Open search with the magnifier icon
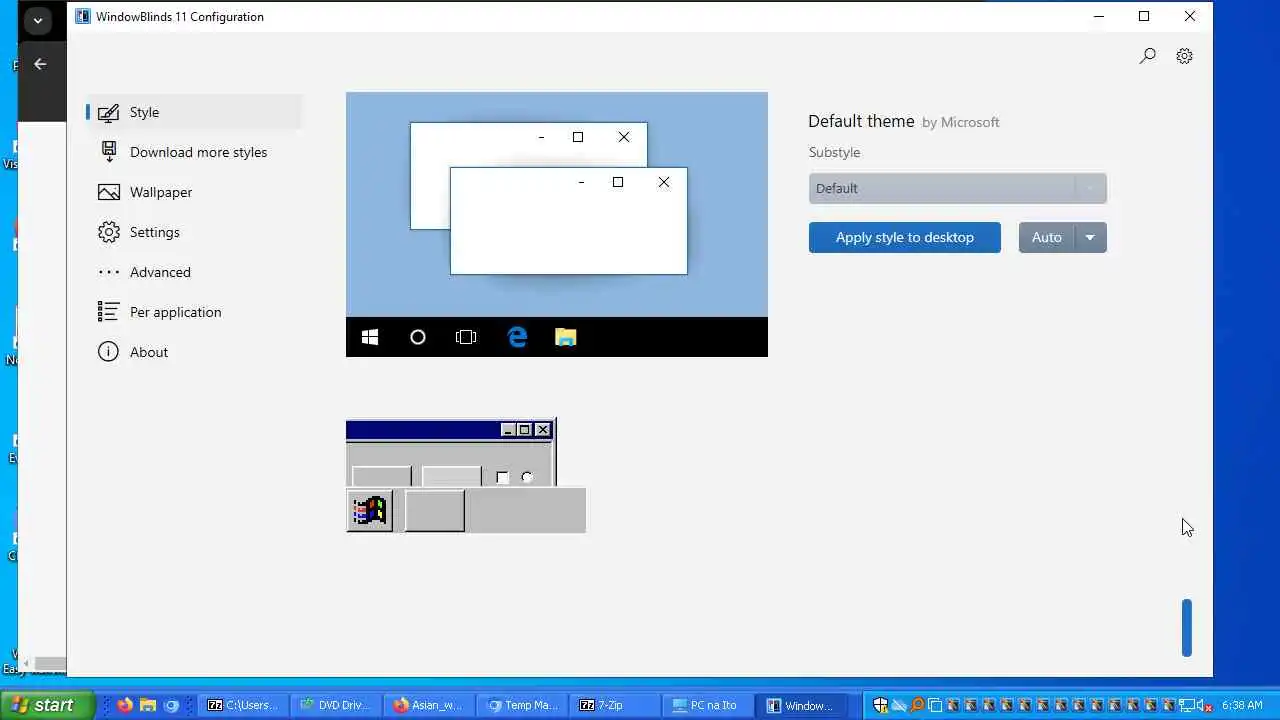Screen dimensions: 1280x720 tap(1148, 56)
